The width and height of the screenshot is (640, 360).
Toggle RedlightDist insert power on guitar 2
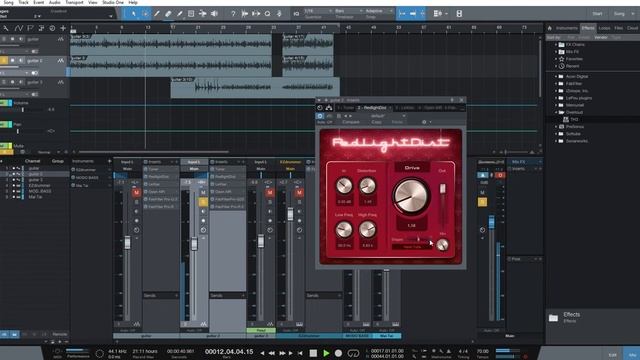pyautogui.click(x=212, y=177)
